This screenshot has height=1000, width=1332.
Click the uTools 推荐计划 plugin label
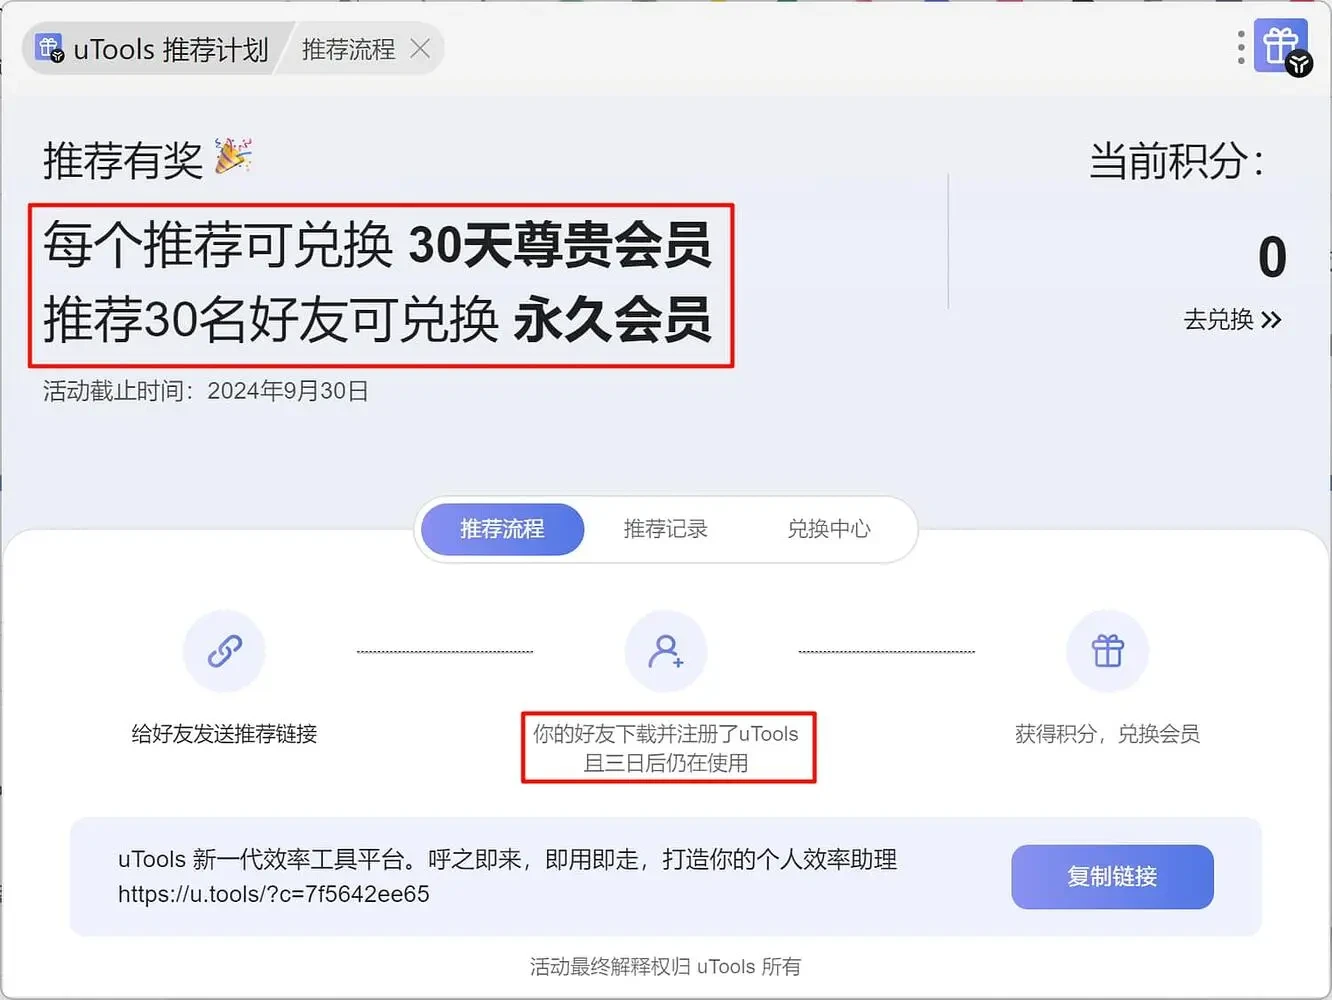tap(171, 49)
